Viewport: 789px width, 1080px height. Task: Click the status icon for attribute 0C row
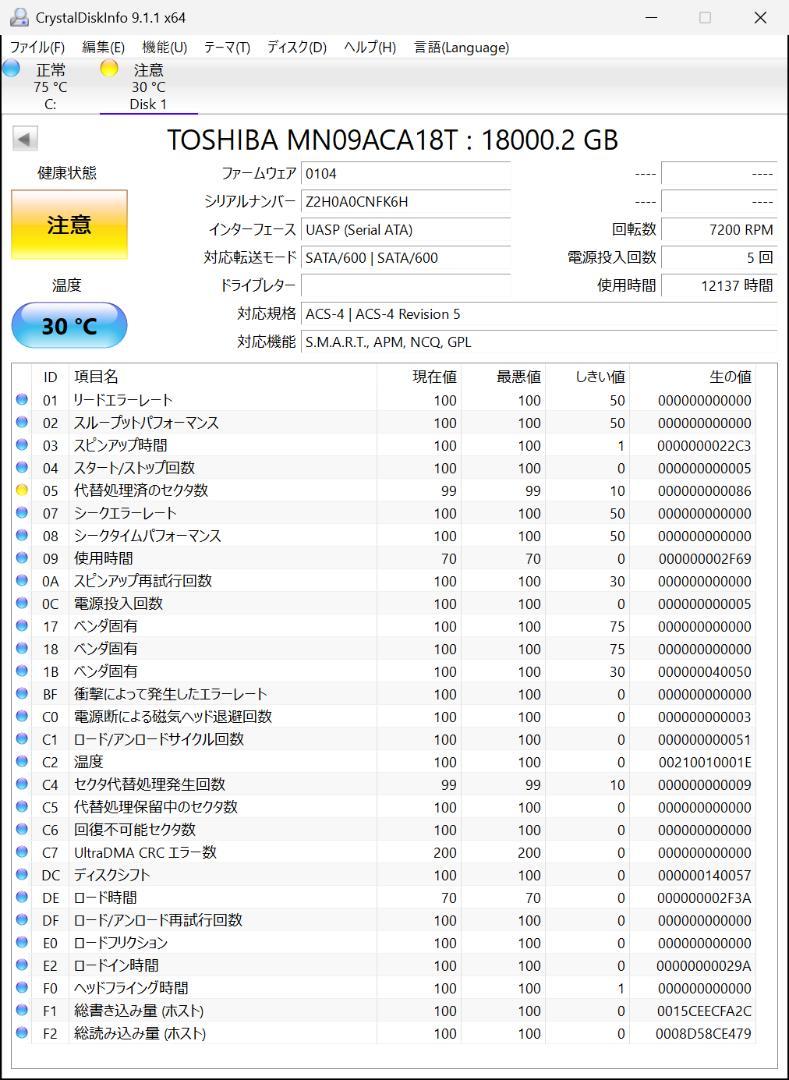(x=22, y=603)
